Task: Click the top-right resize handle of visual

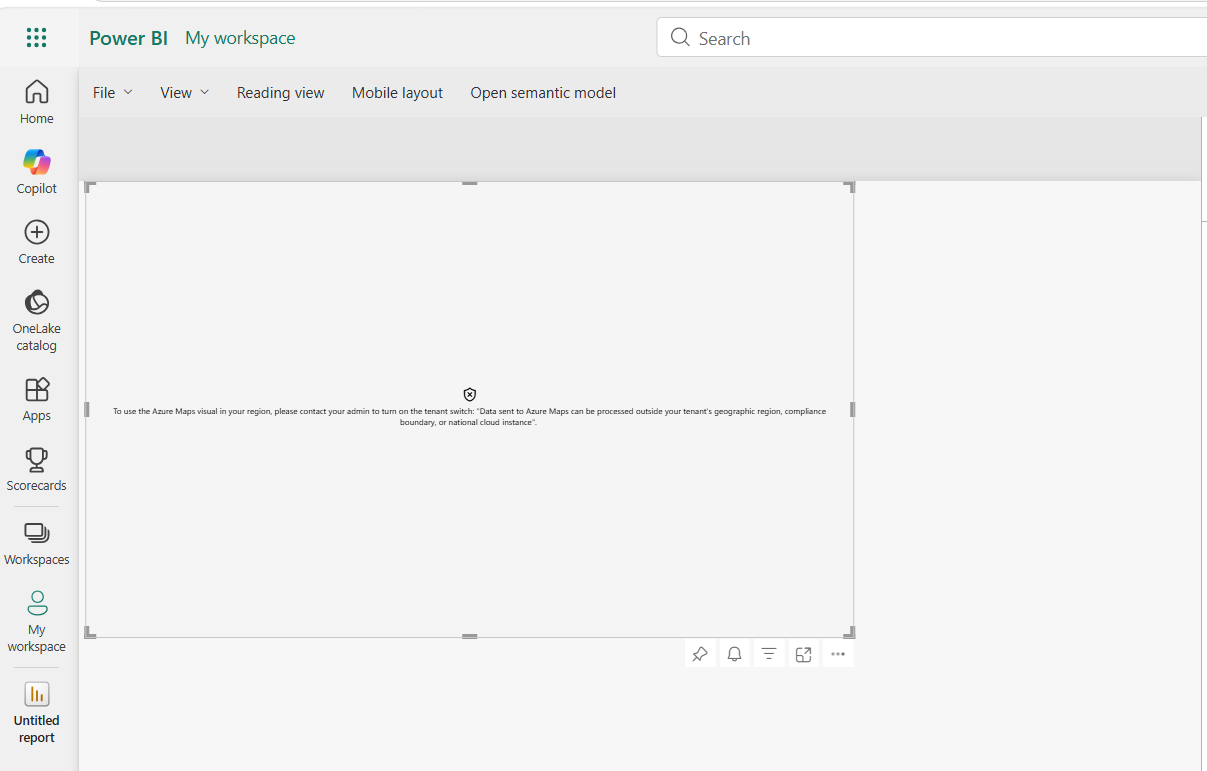Action: click(x=850, y=186)
